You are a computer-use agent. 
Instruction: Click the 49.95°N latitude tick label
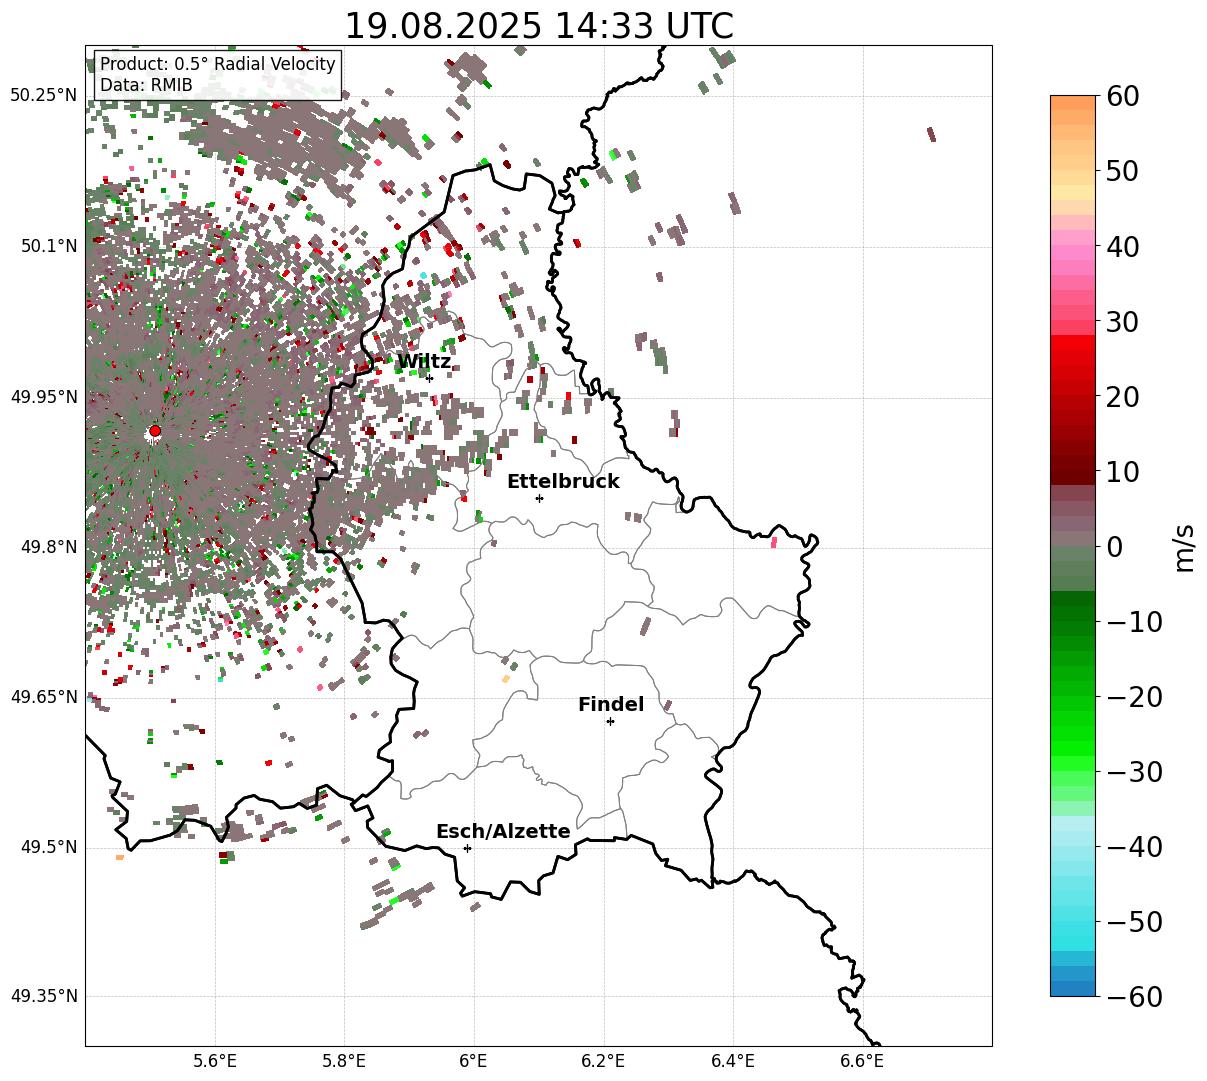click(43, 397)
